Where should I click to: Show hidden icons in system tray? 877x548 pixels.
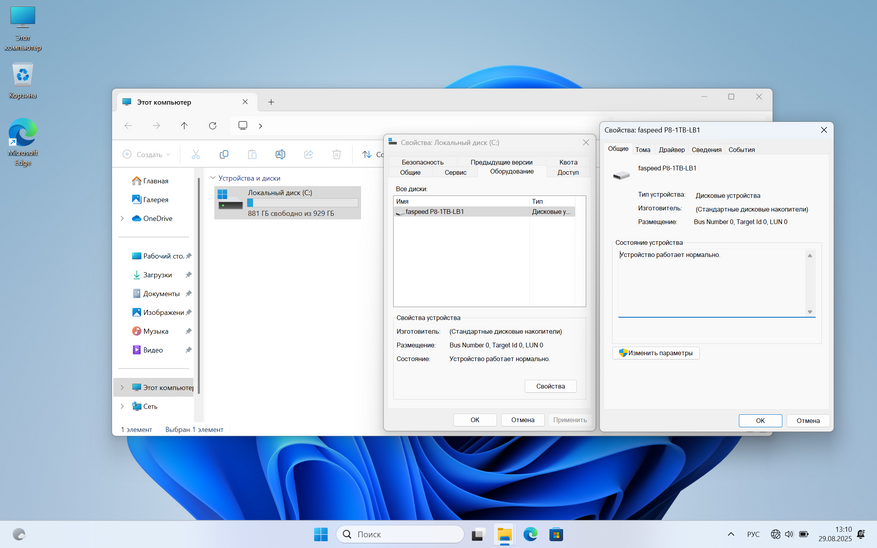pyautogui.click(x=730, y=534)
